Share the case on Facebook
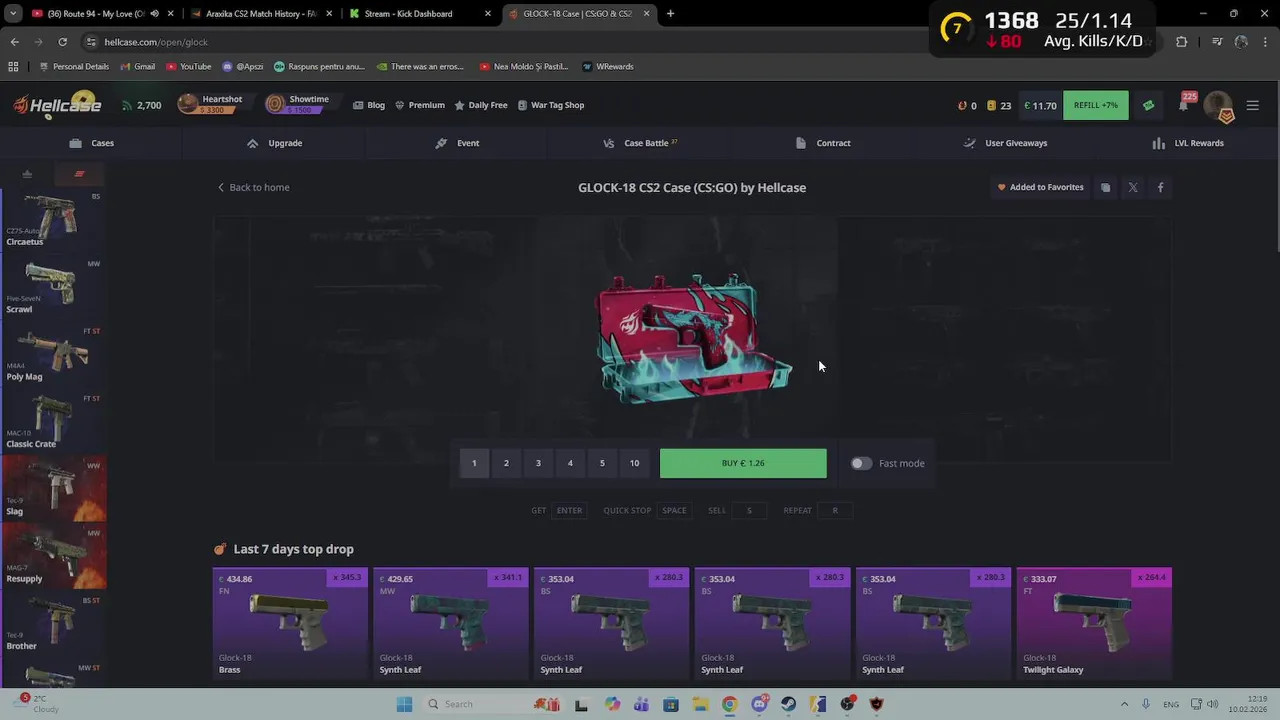This screenshot has width=1280, height=720. (1160, 187)
